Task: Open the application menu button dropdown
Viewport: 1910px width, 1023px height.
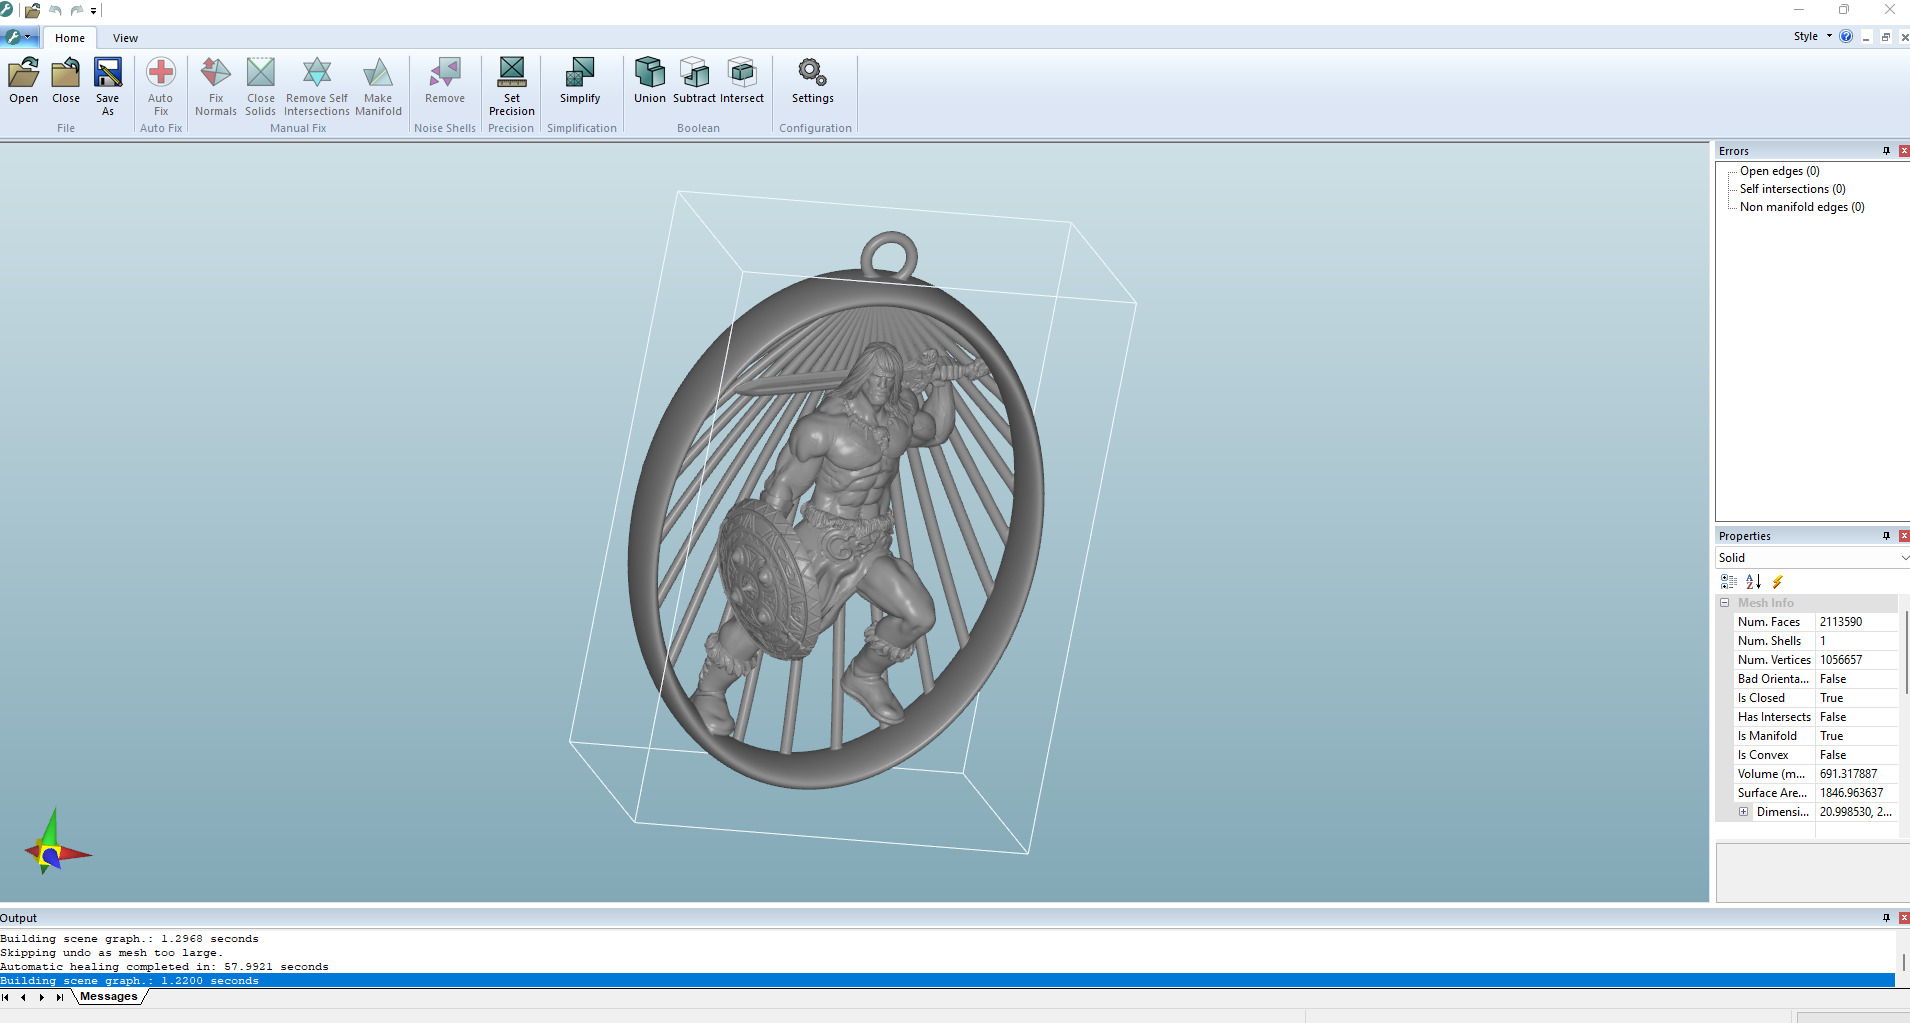Action: pyautogui.click(x=19, y=37)
